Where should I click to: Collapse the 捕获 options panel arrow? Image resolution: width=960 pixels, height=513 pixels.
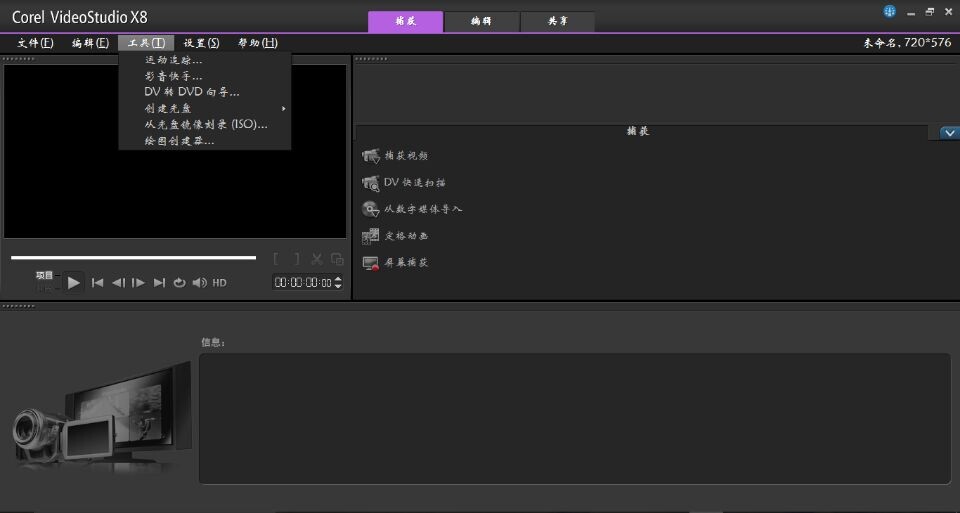(949, 133)
